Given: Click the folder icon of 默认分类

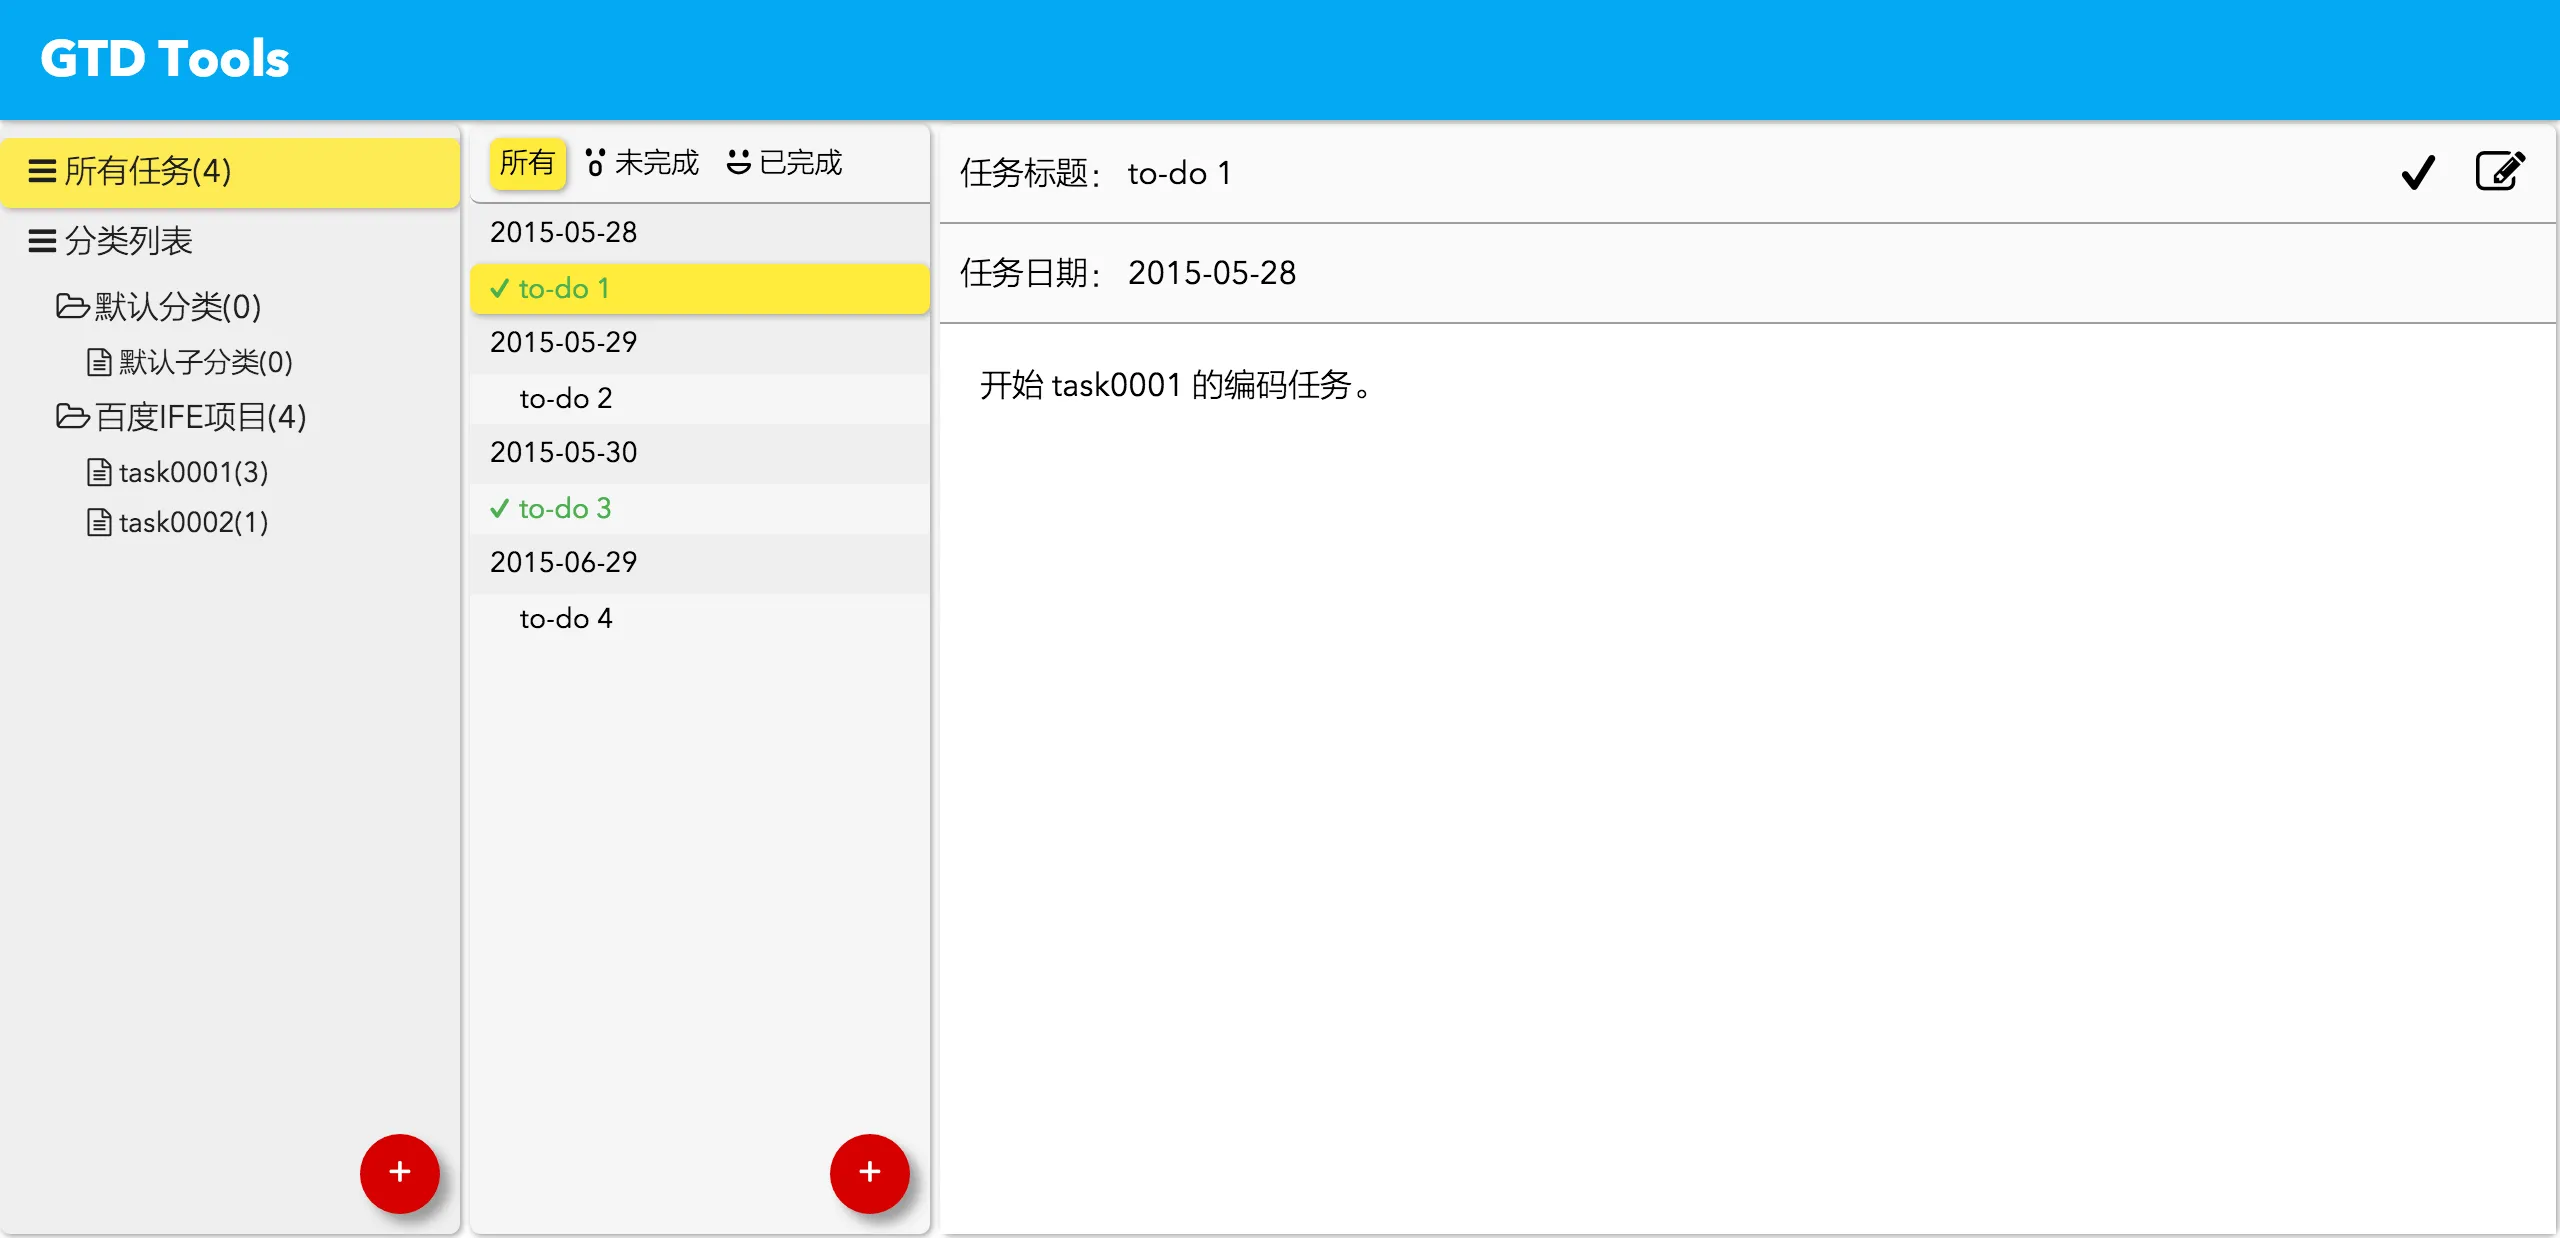Looking at the screenshot, I should click(72, 306).
